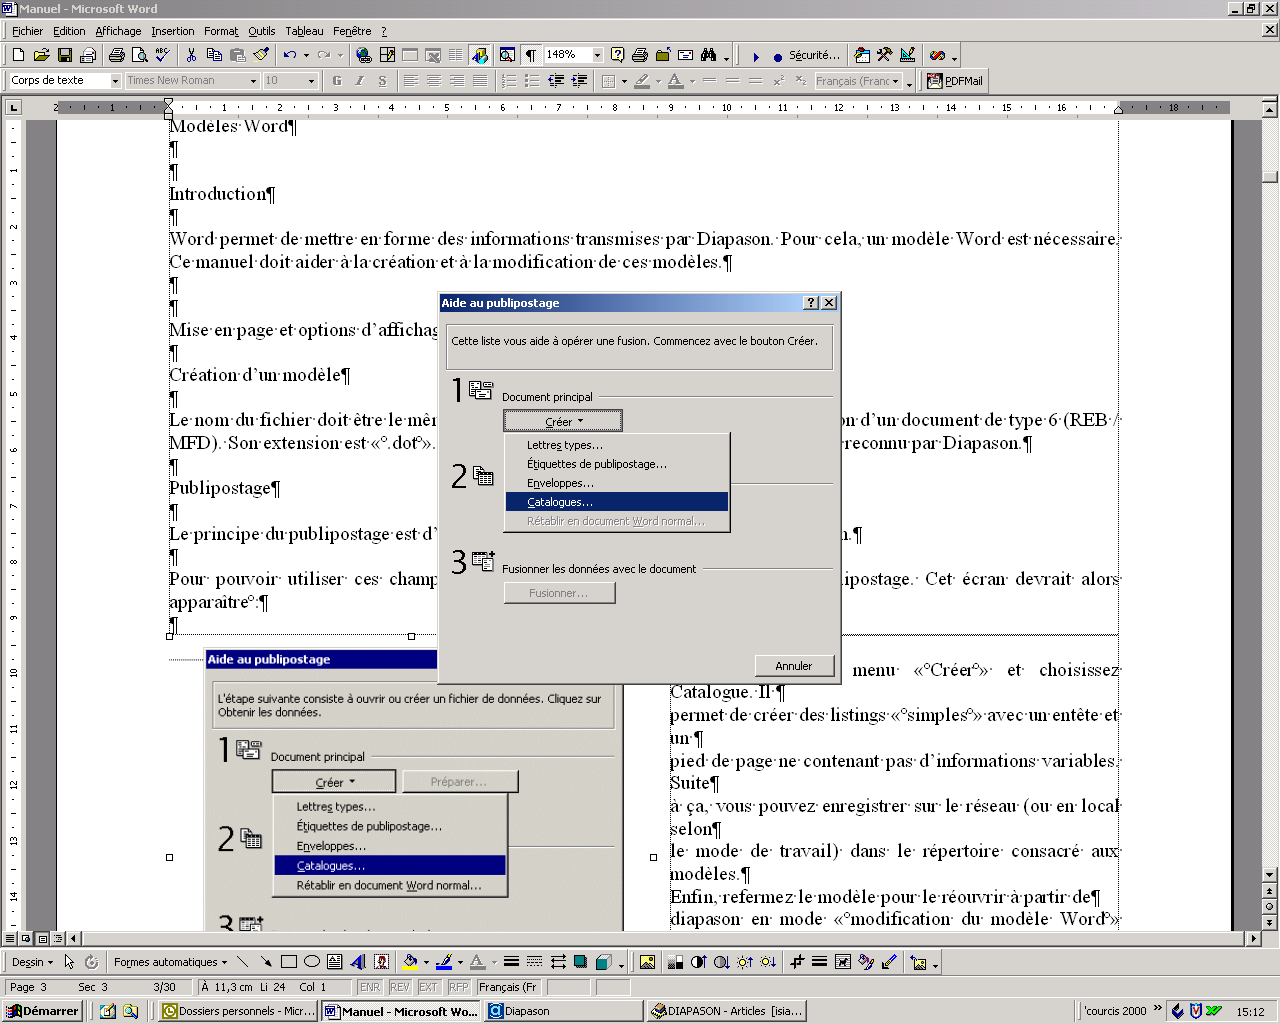Select the Format Painter brush

click(260, 54)
